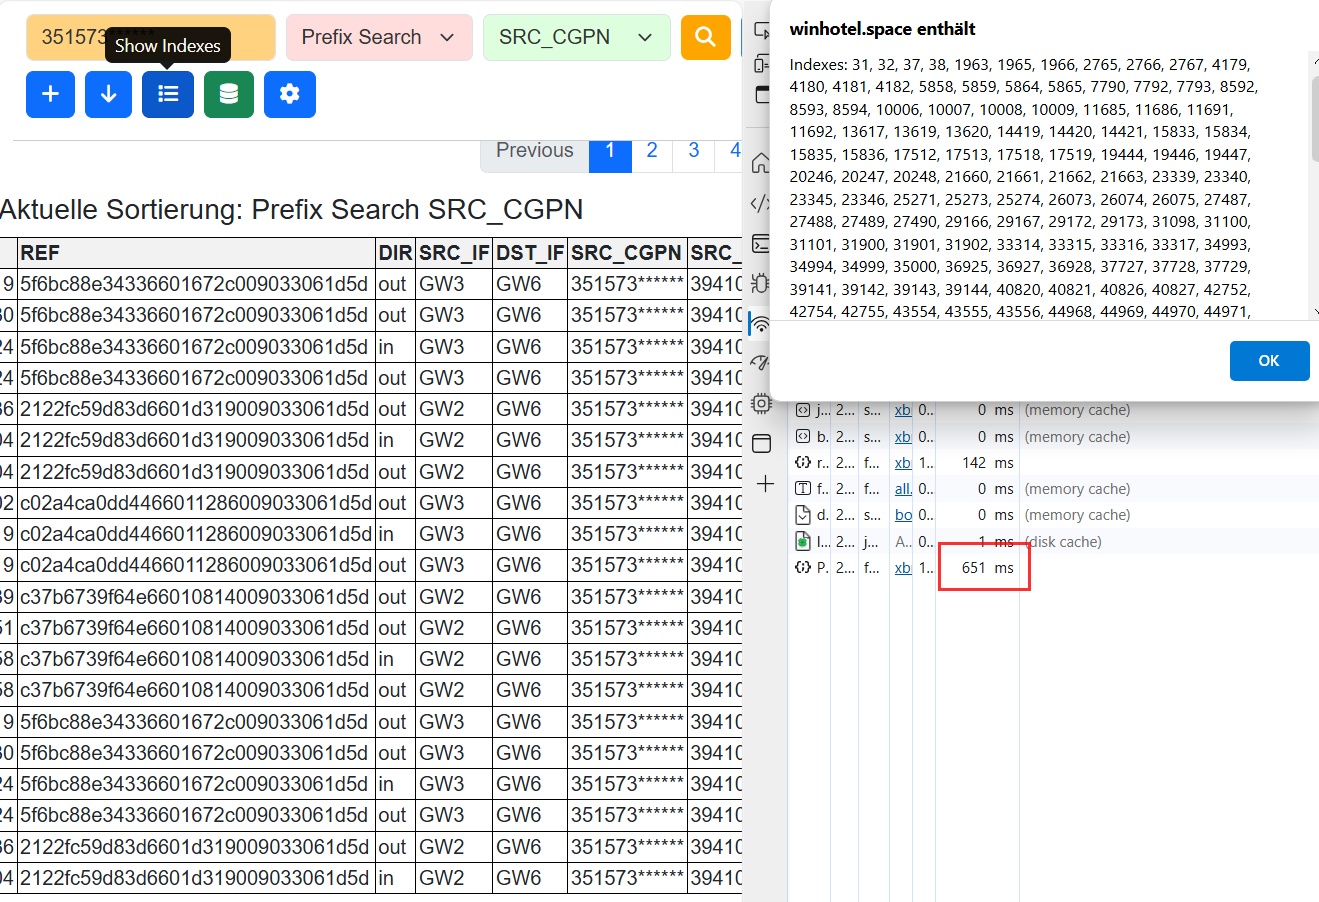
Task: Click the '142 ms' timing cell
Action: pyautogui.click(x=987, y=462)
